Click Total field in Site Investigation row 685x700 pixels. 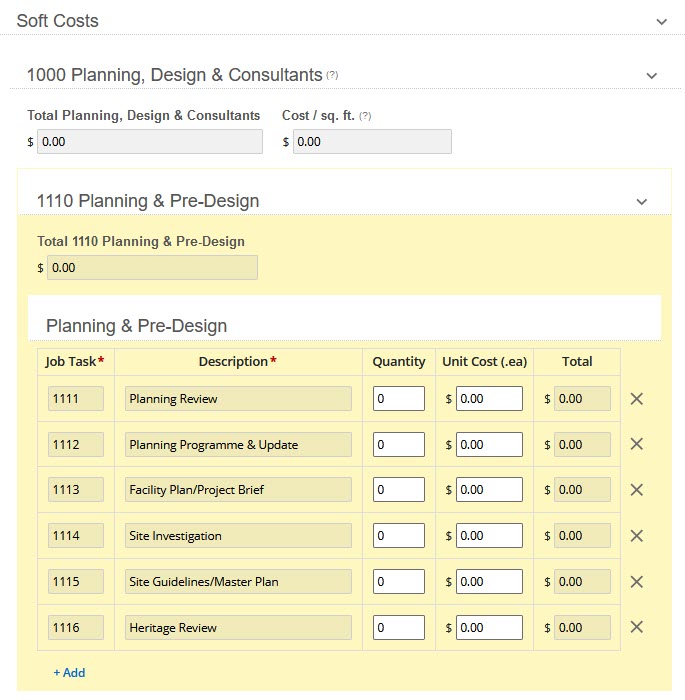[x=582, y=536]
